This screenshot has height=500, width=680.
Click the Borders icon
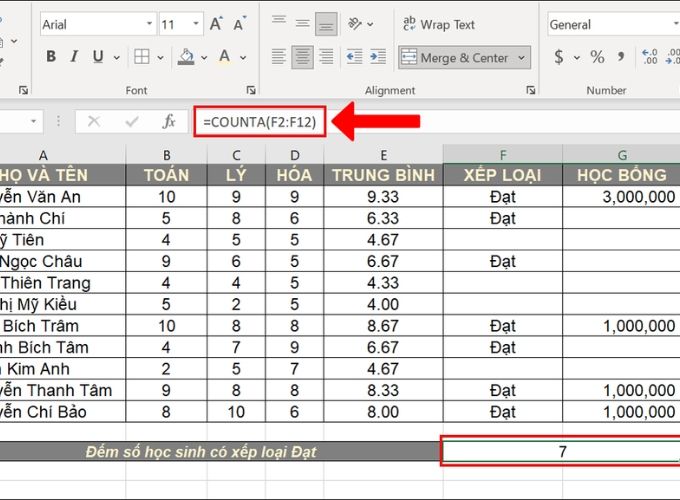pyautogui.click(x=142, y=56)
